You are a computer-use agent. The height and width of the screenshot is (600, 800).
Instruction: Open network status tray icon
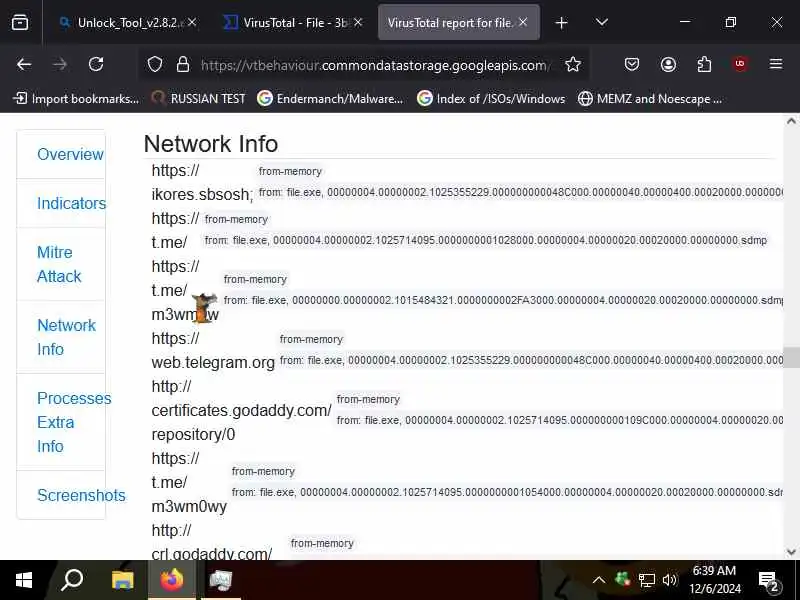(x=646, y=580)
